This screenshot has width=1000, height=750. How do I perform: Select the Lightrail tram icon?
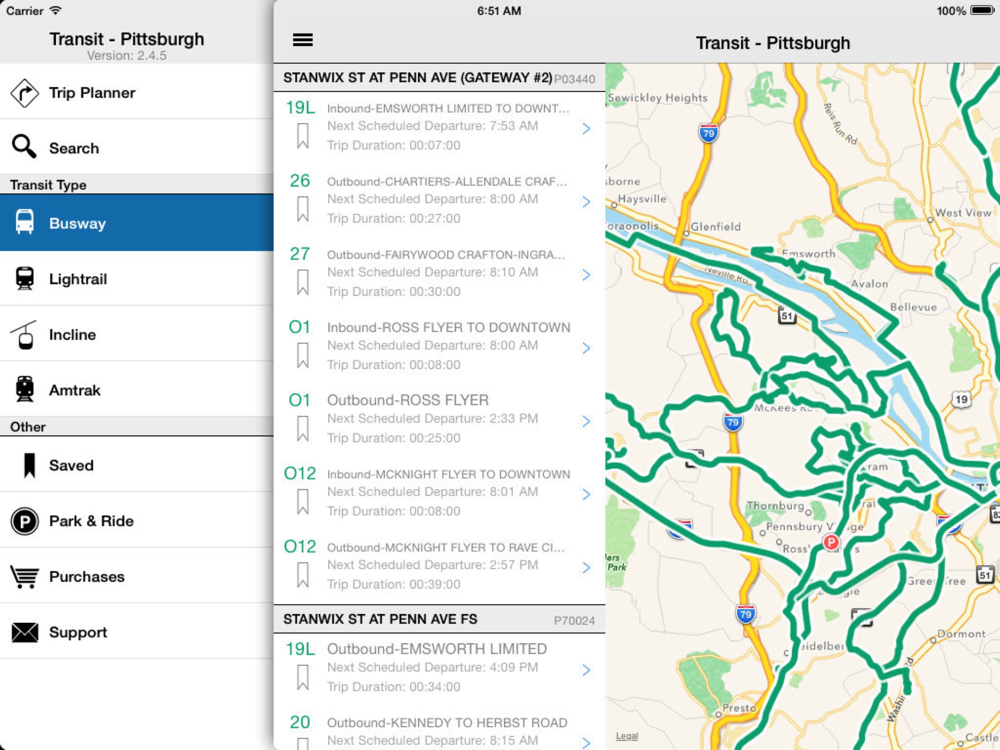[x=25, y=279]
